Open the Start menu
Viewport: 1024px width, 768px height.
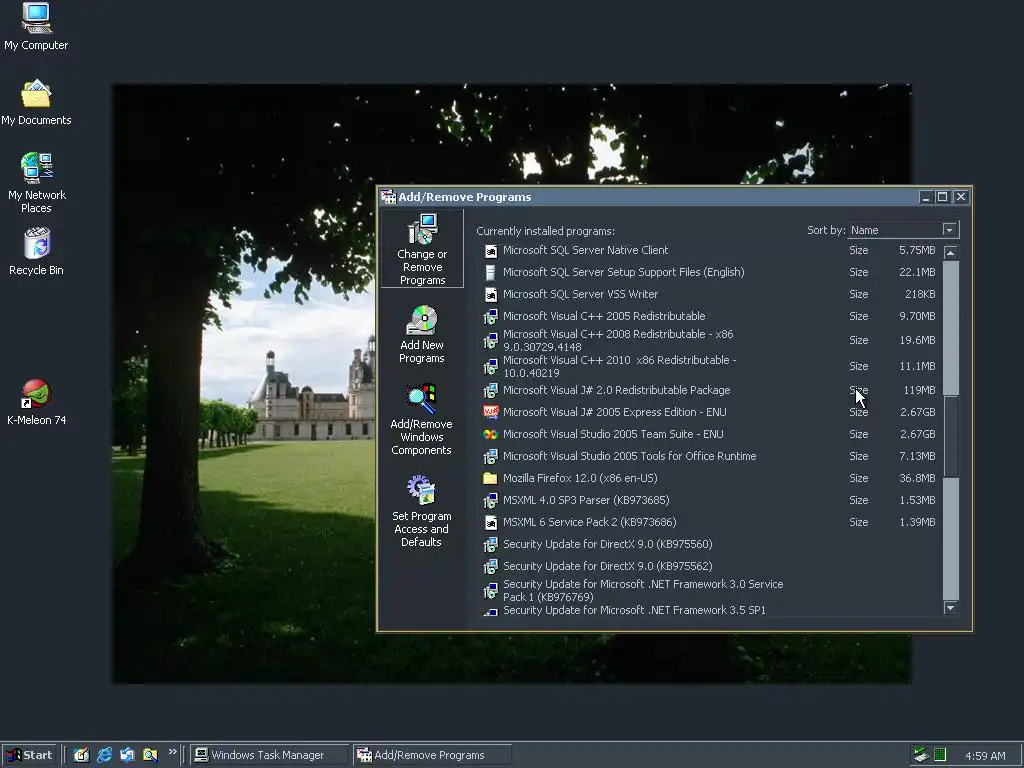pyautogui.click(x=29, y=755)
